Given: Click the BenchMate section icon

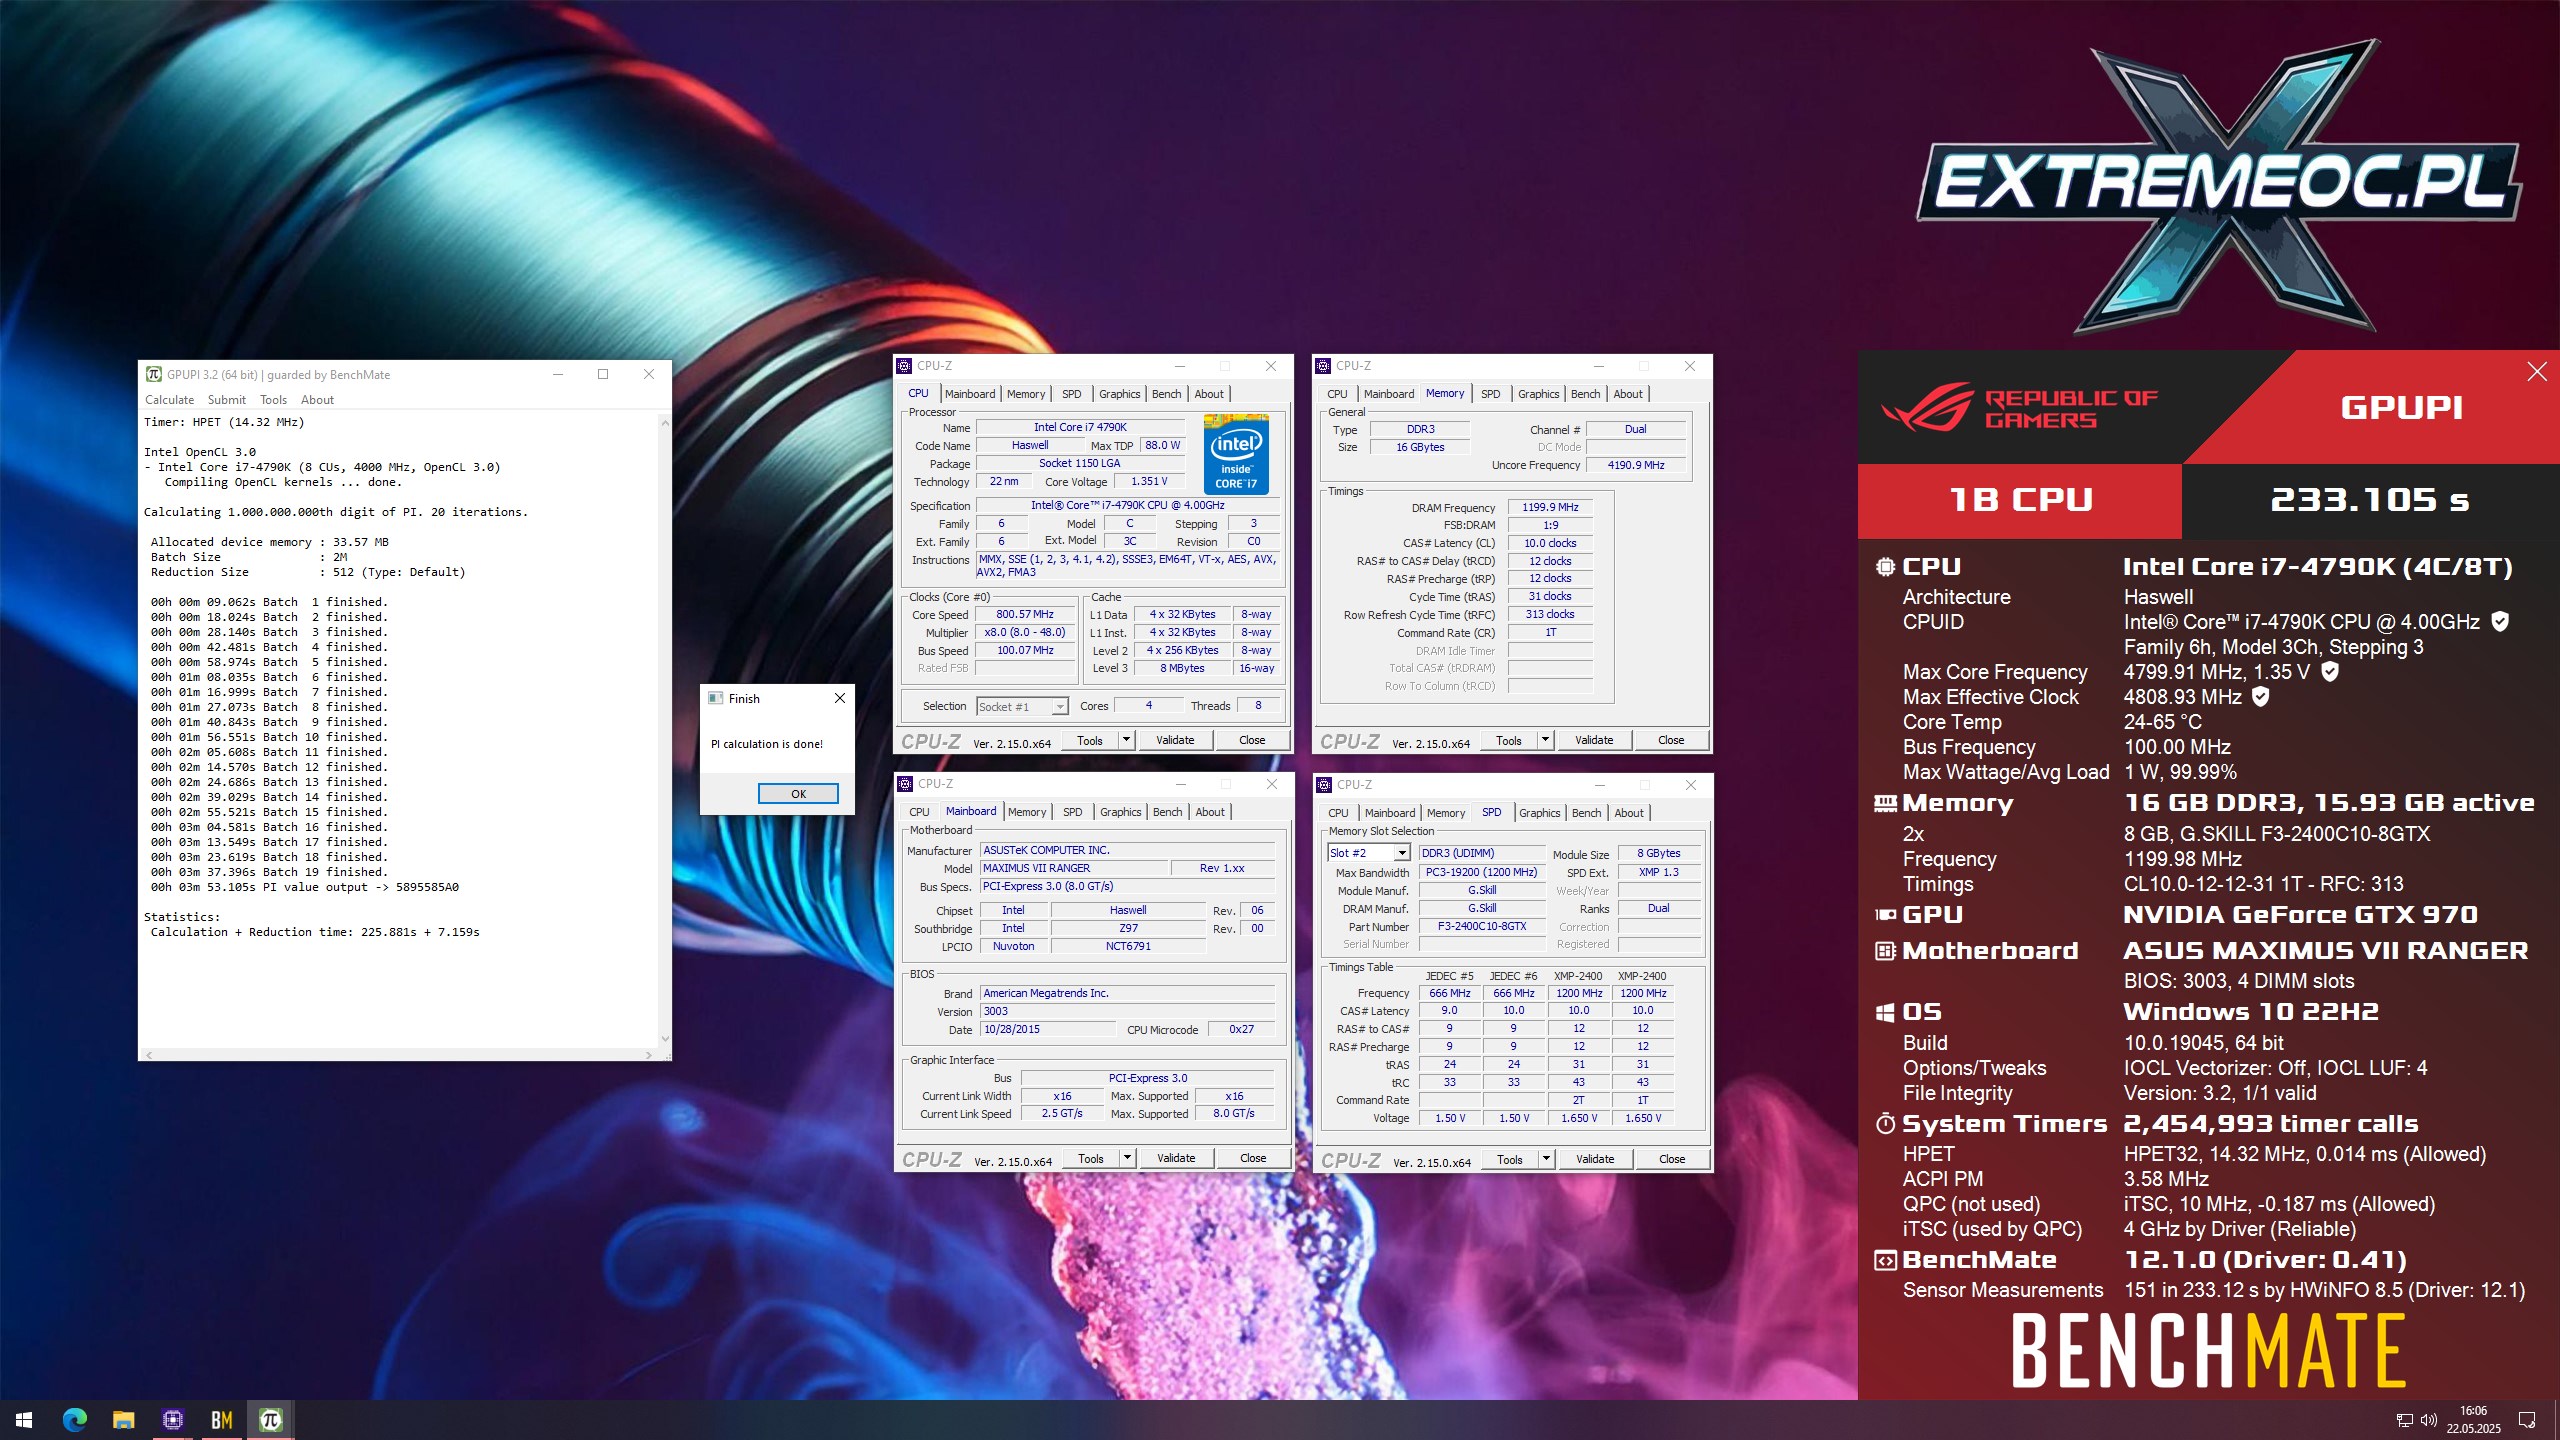Looking at the screenshot, I should 1886,1261.
